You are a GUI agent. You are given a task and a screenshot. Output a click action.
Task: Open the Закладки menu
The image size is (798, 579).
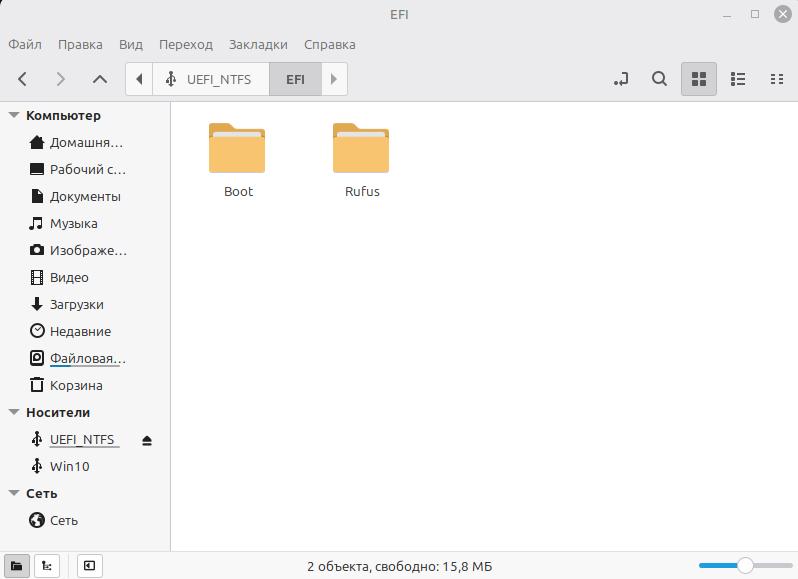258,45
